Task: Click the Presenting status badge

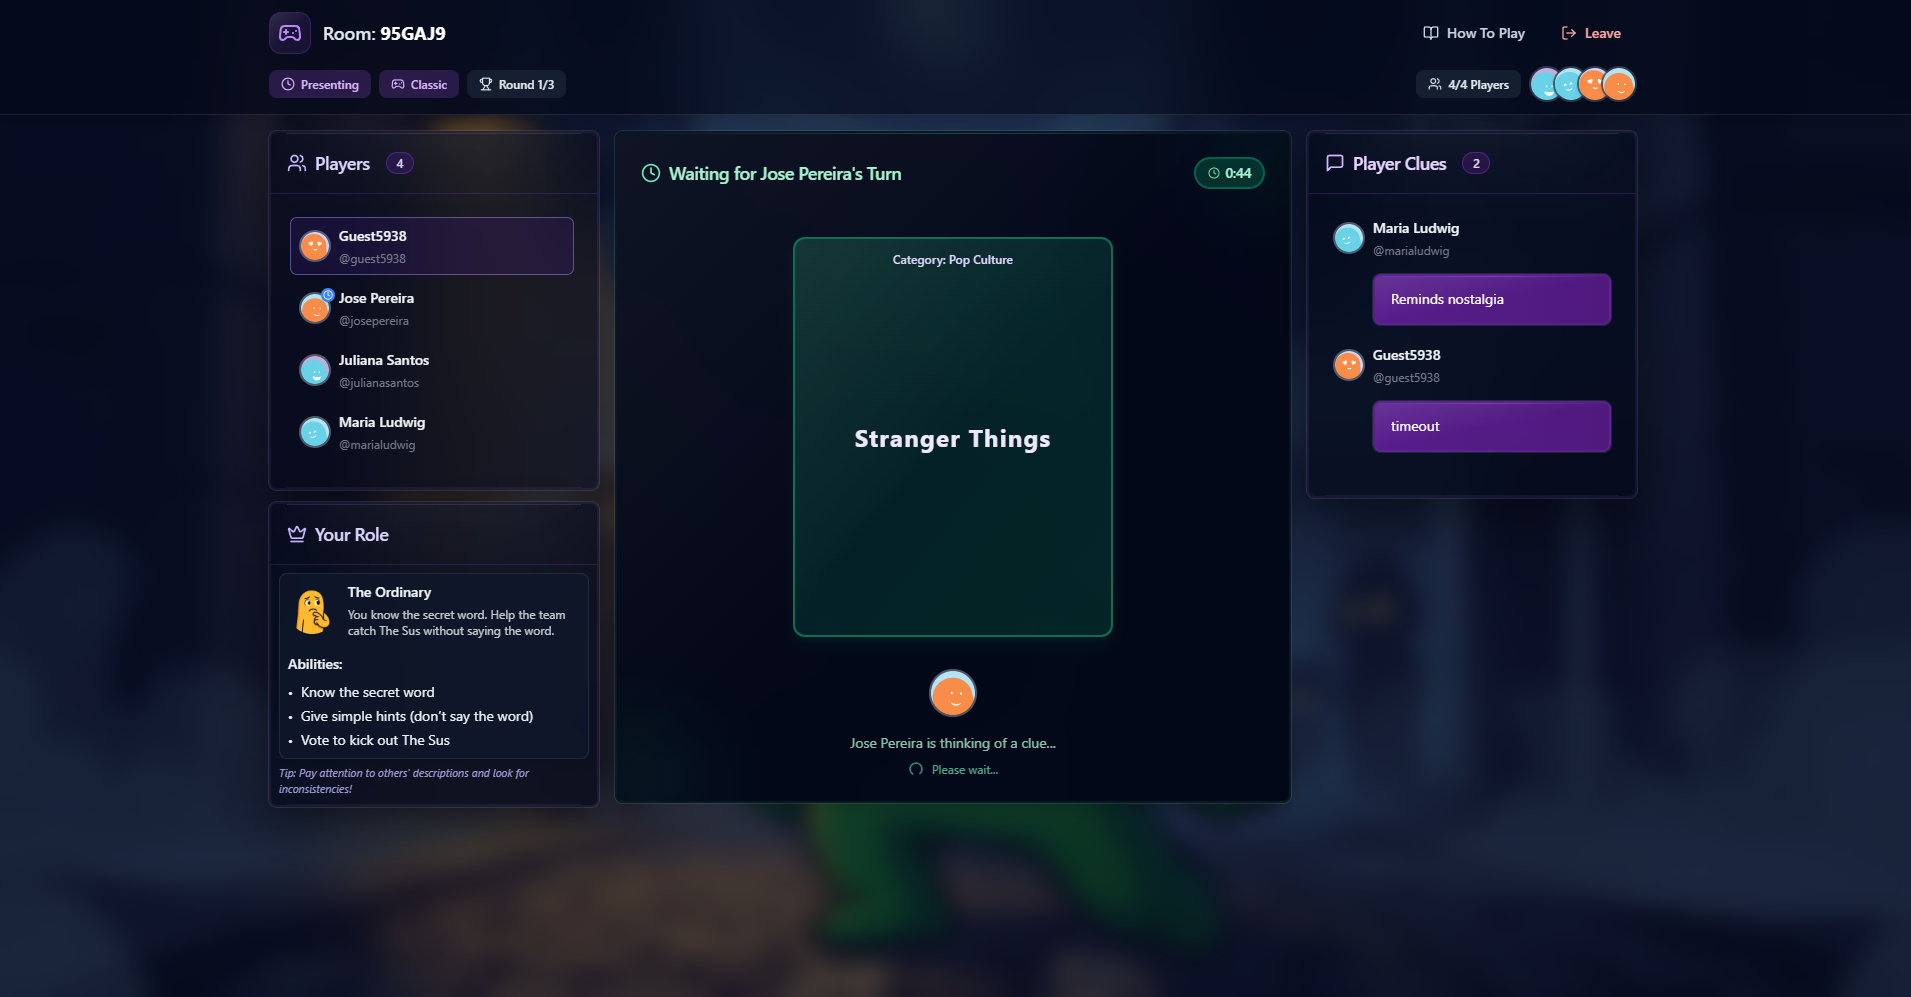Action: pyautogui.click(x=320, y=84)
